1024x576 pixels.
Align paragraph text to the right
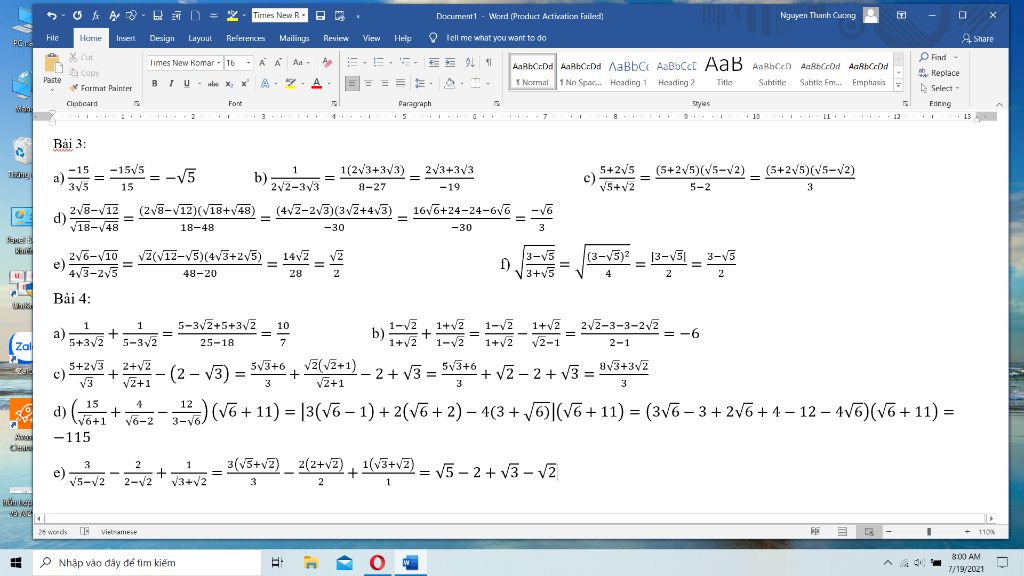(385, 84)
